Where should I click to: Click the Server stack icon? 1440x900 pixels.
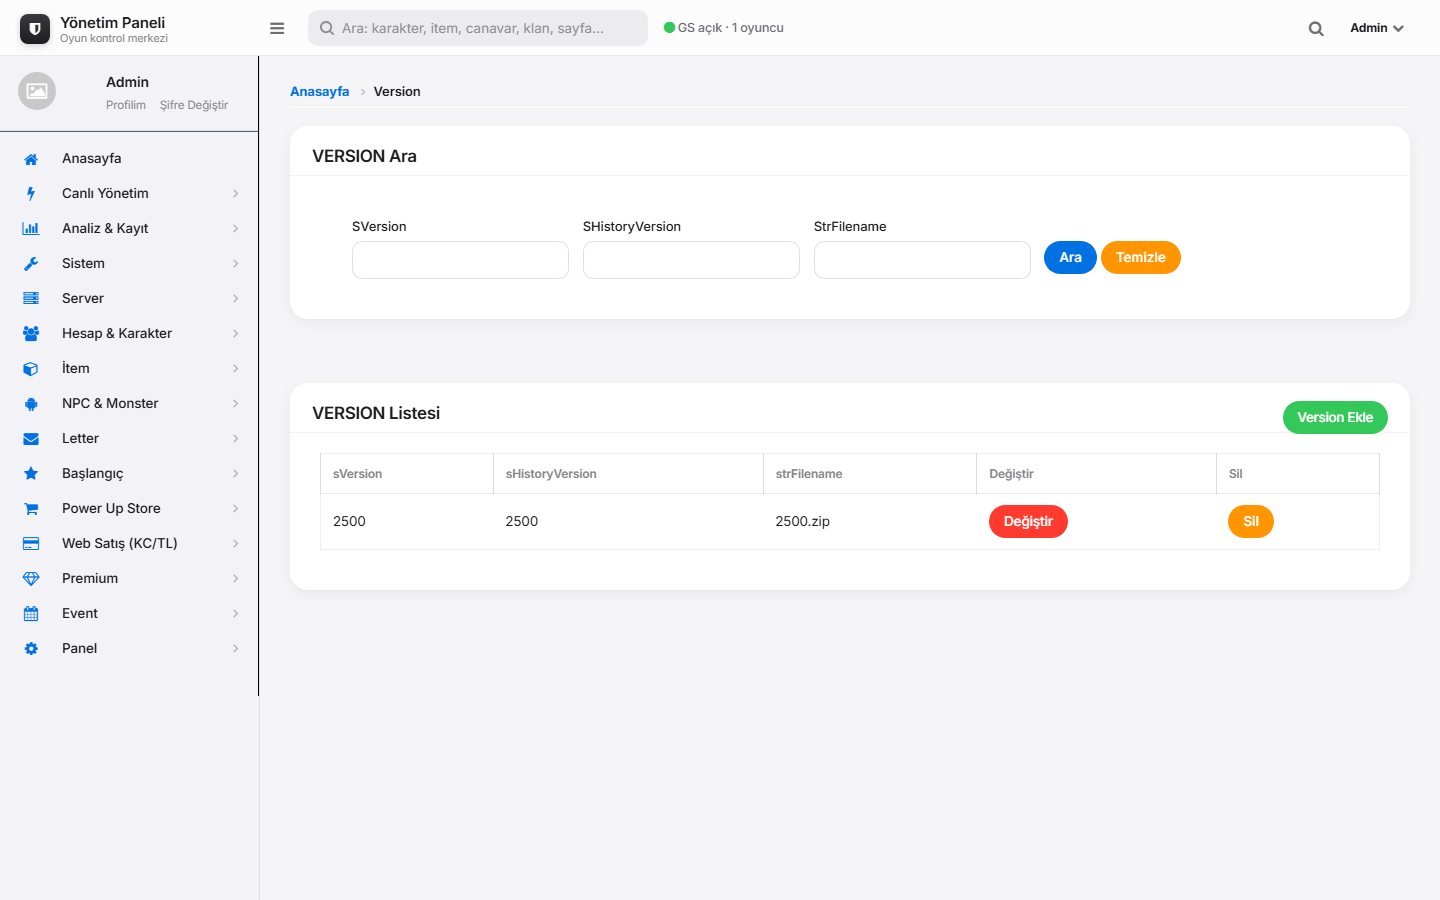(31, 299)
